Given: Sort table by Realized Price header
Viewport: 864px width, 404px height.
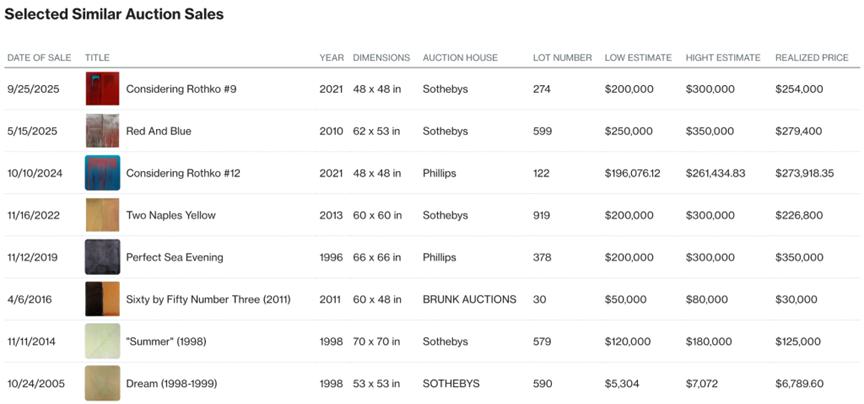Looking at the screenshot, I should click(812, 58).
